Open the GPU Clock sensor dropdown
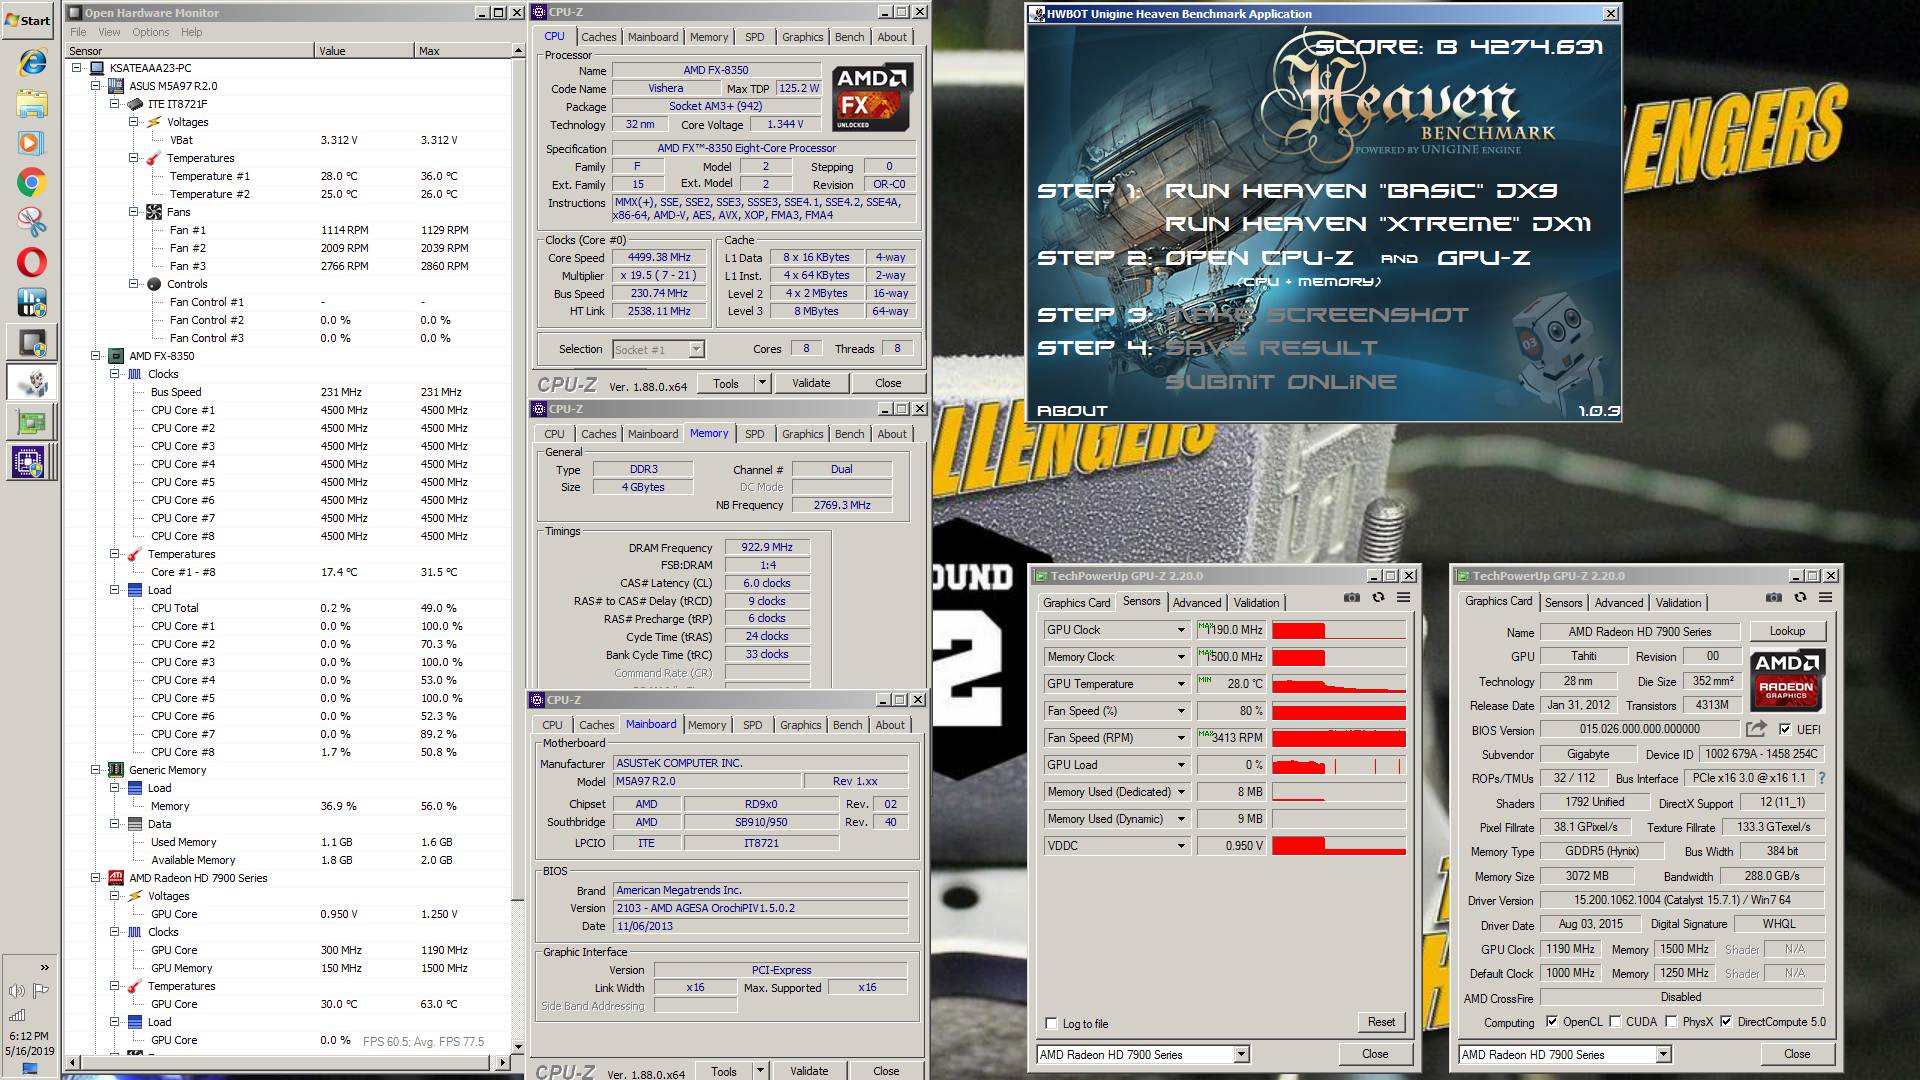The image size is (1920, 1080). [x=1180, y=630]
